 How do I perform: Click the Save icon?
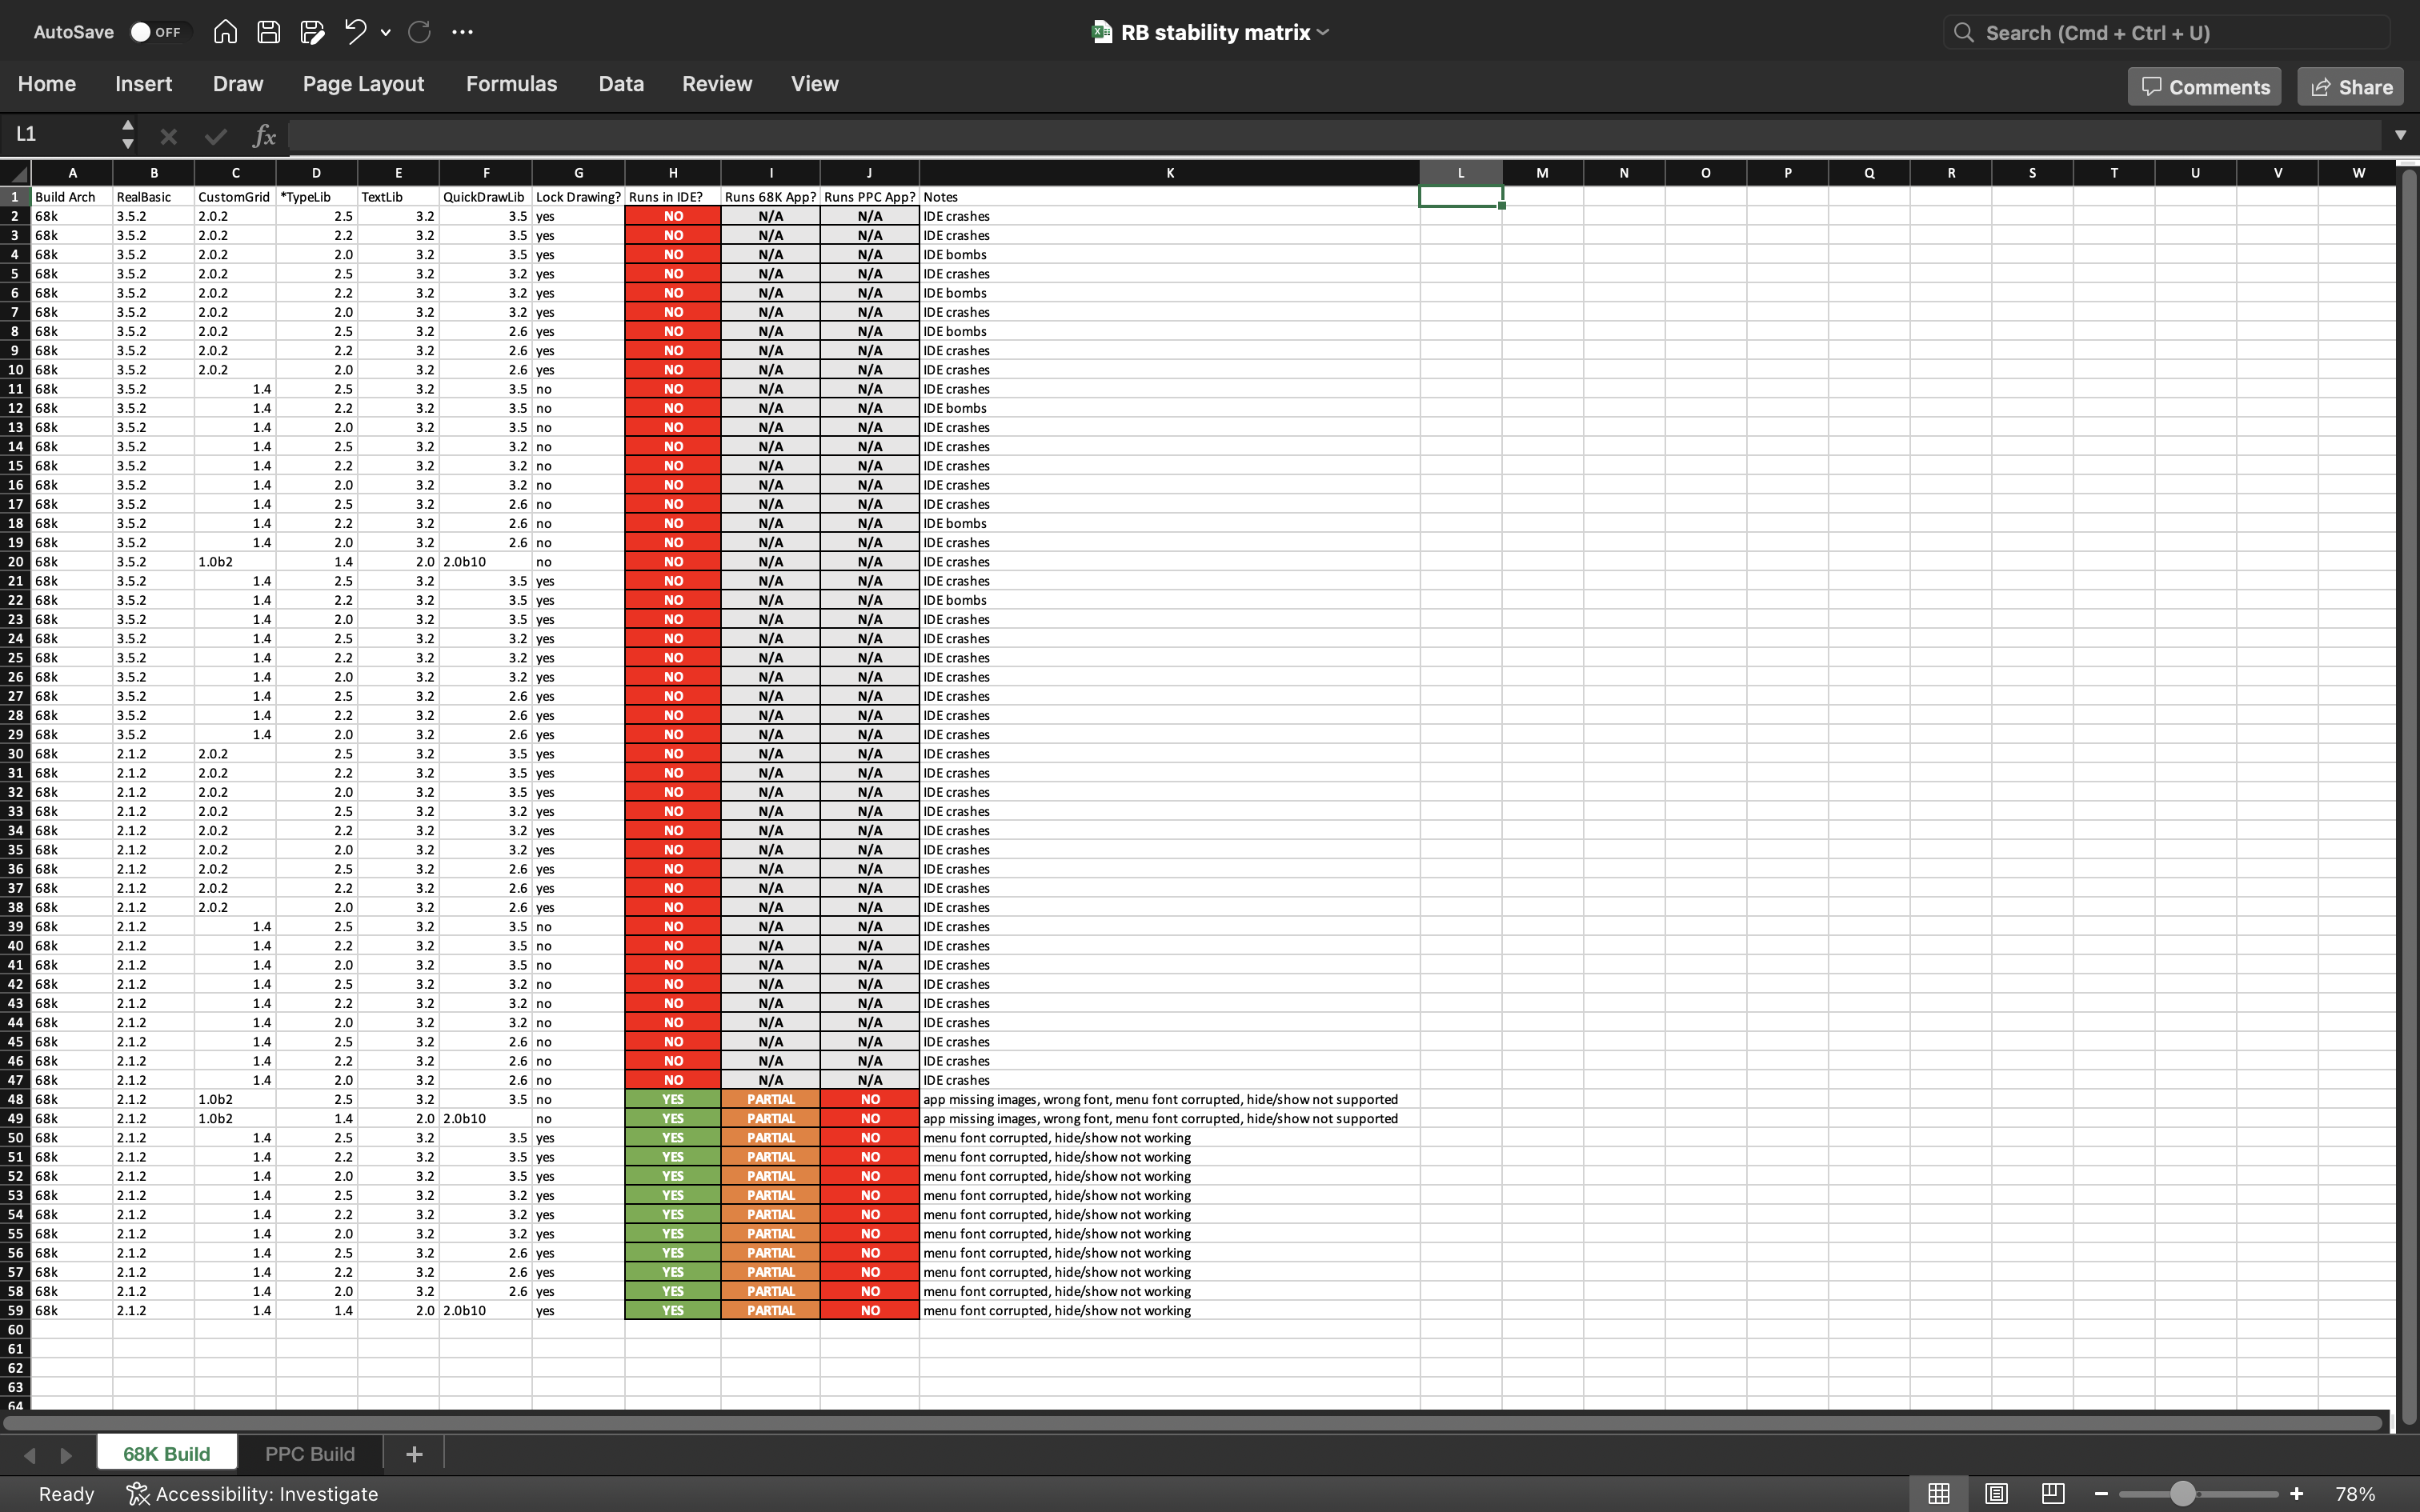268,32
